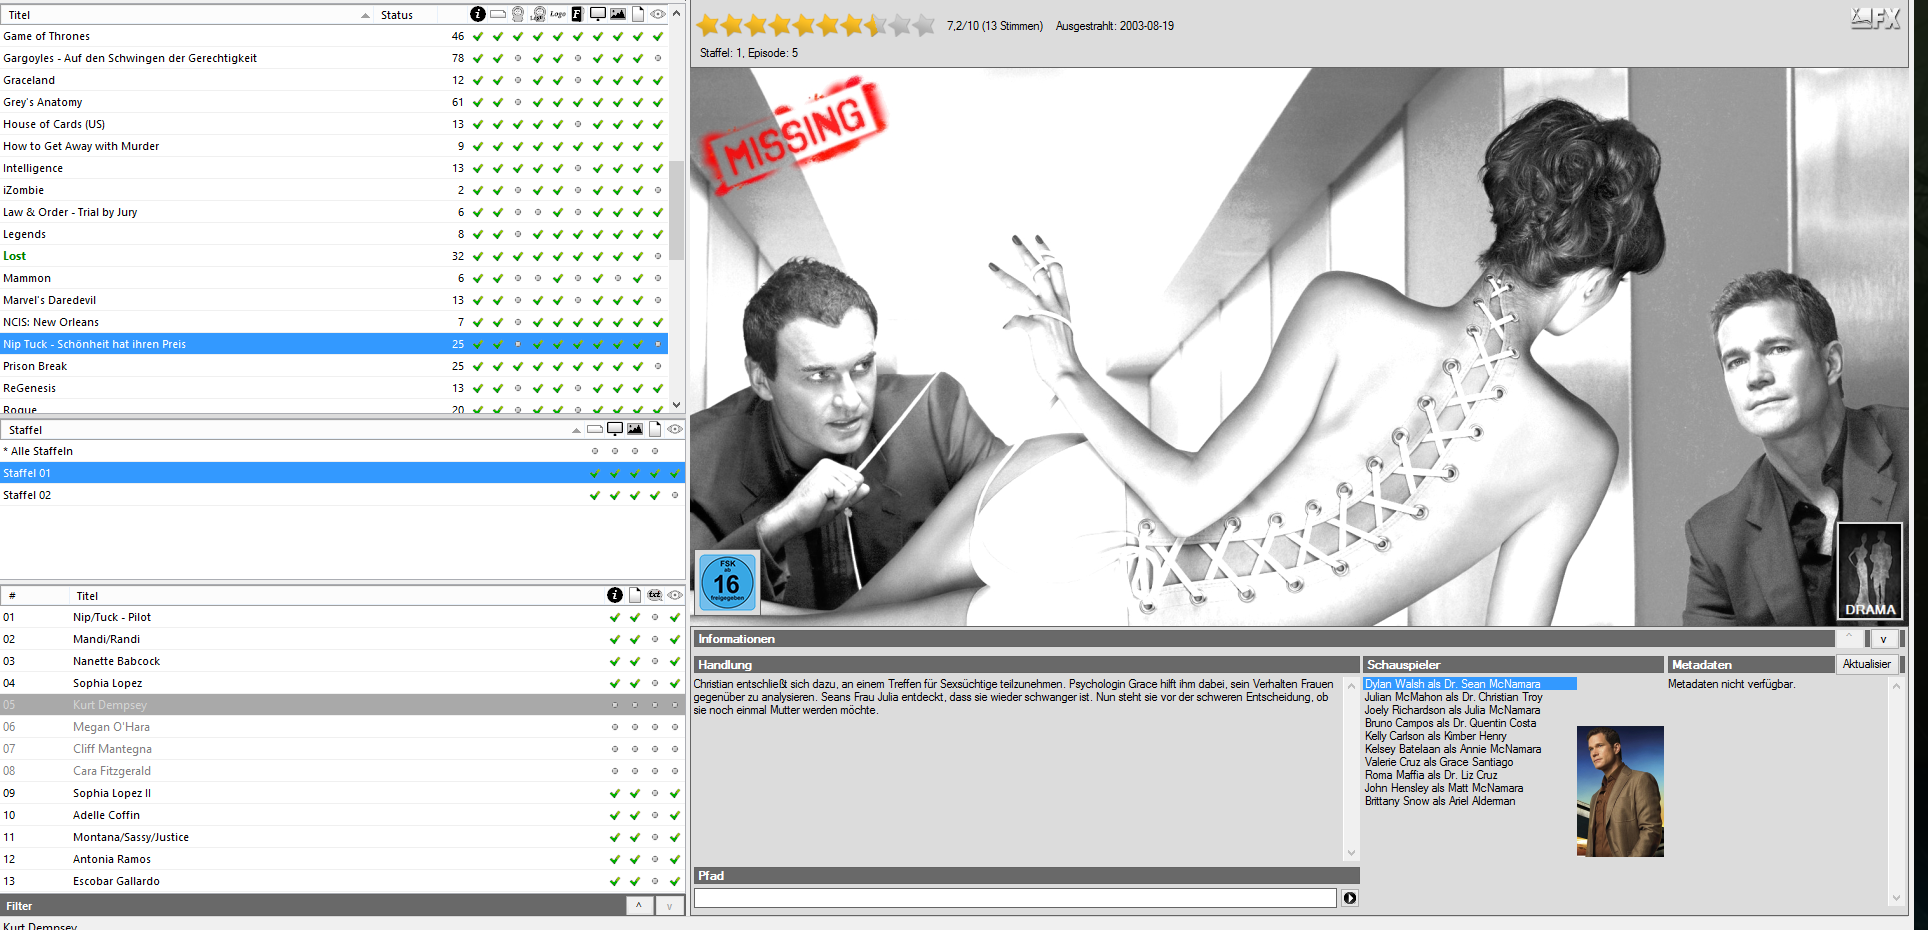Click the monitor icon in Staffel header
Image resolution: width=1928 pixels, height=930 pixels.
(615, 429)
